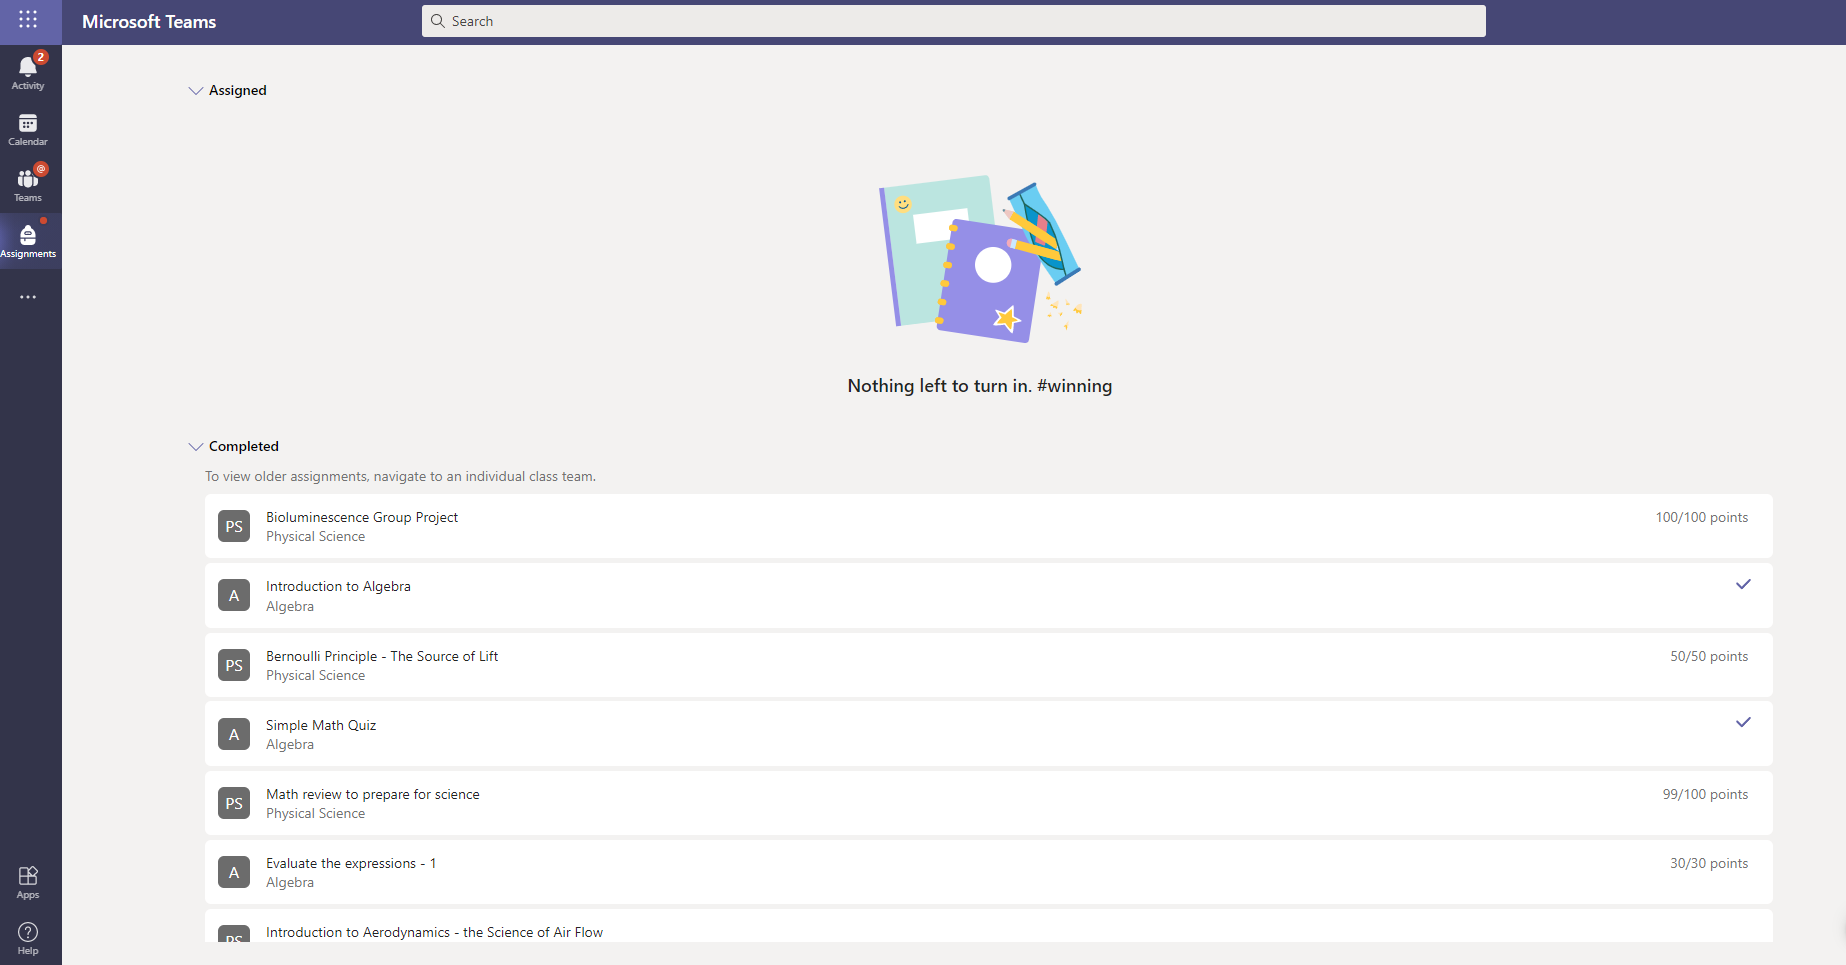Open the app launcher waffle icon
1846x965 pixels.
(28, 19)
